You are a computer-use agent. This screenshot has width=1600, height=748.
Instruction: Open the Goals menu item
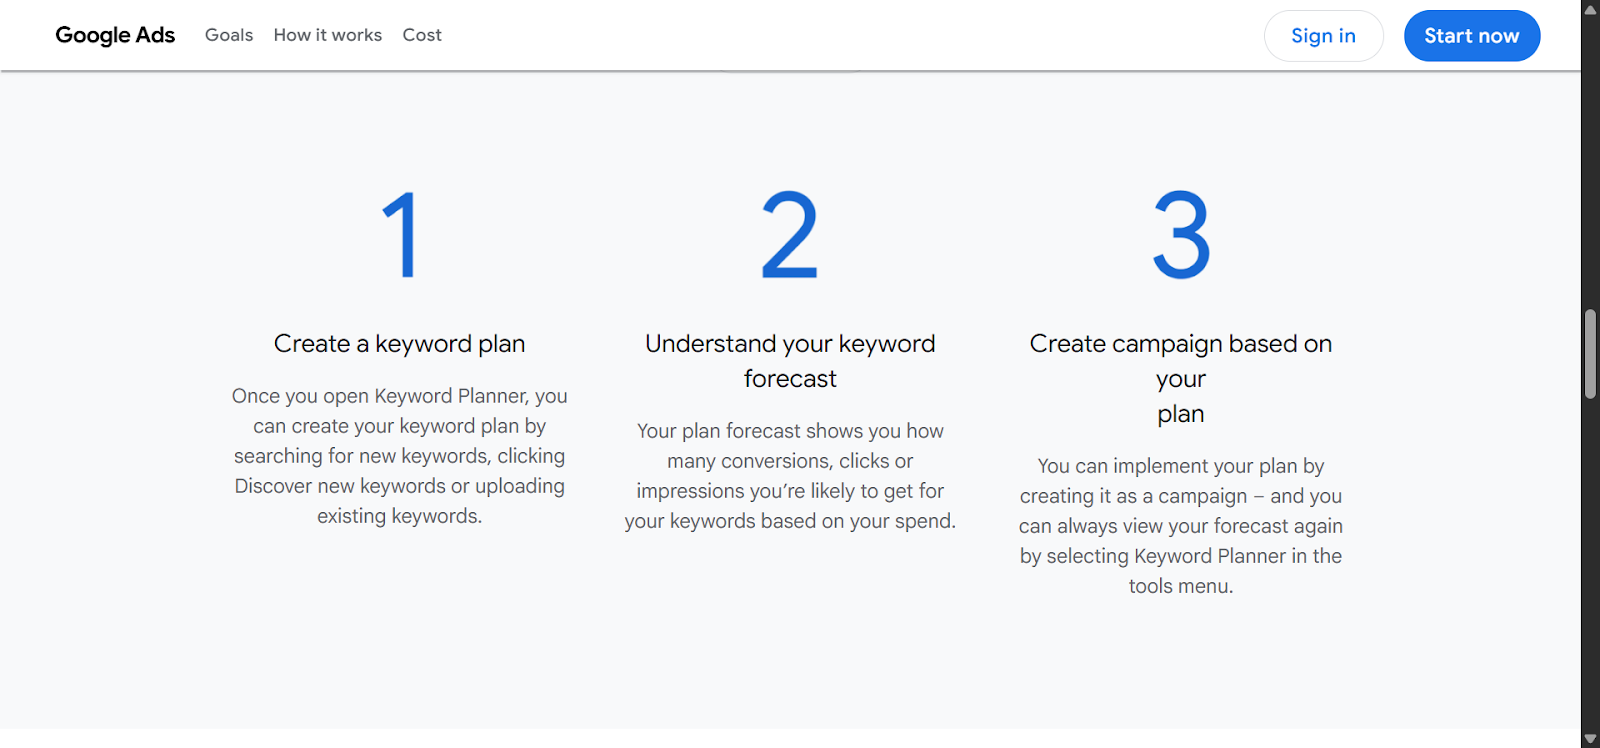[229, 35]
